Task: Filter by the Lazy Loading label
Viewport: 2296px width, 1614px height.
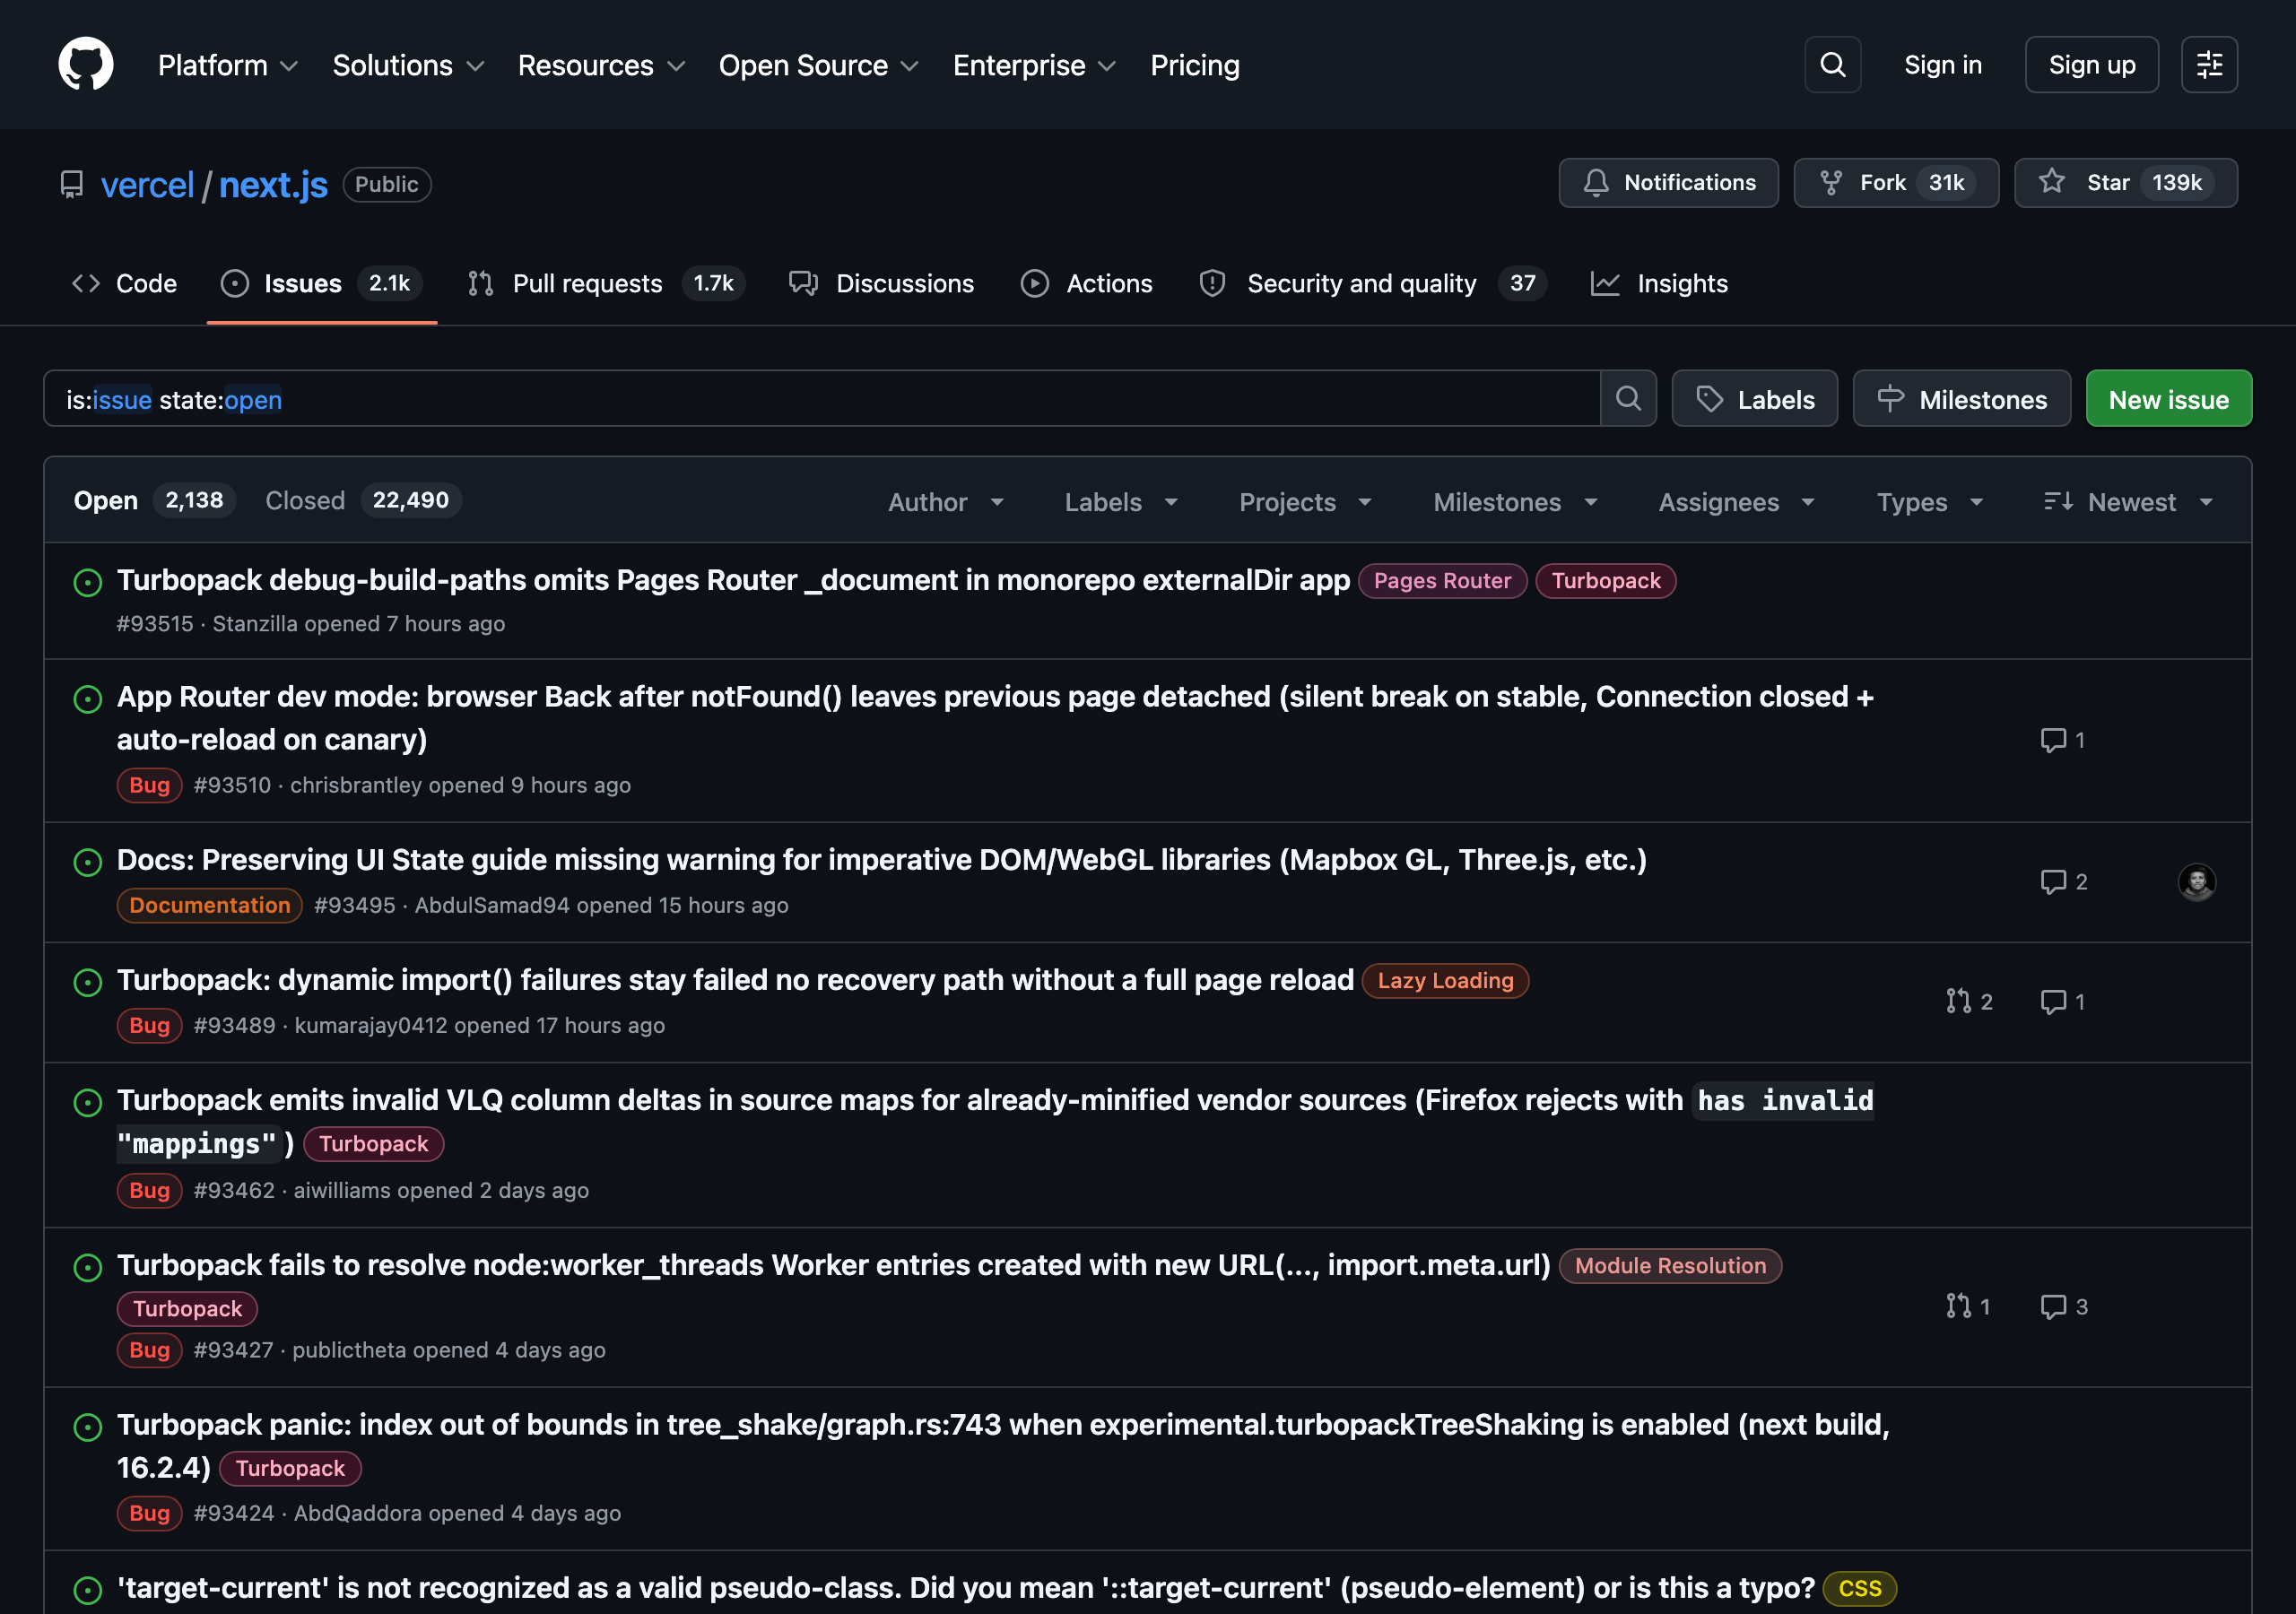Action: [1445, 981]
